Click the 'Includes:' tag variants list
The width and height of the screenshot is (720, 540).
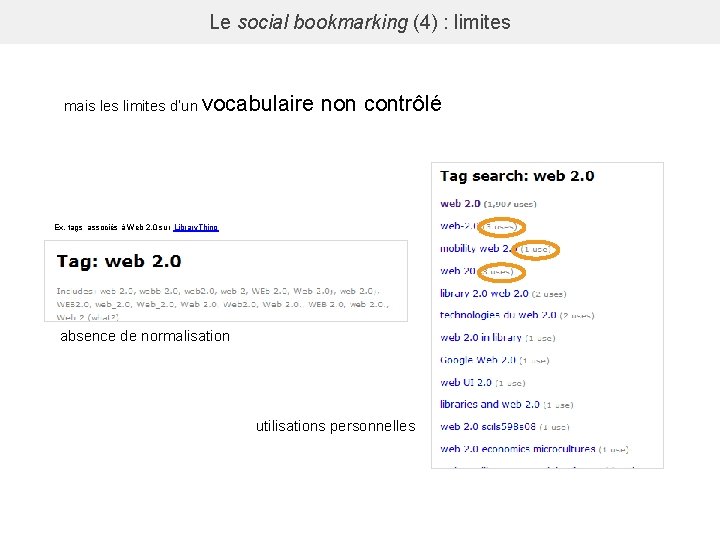[x=223, y=304]
